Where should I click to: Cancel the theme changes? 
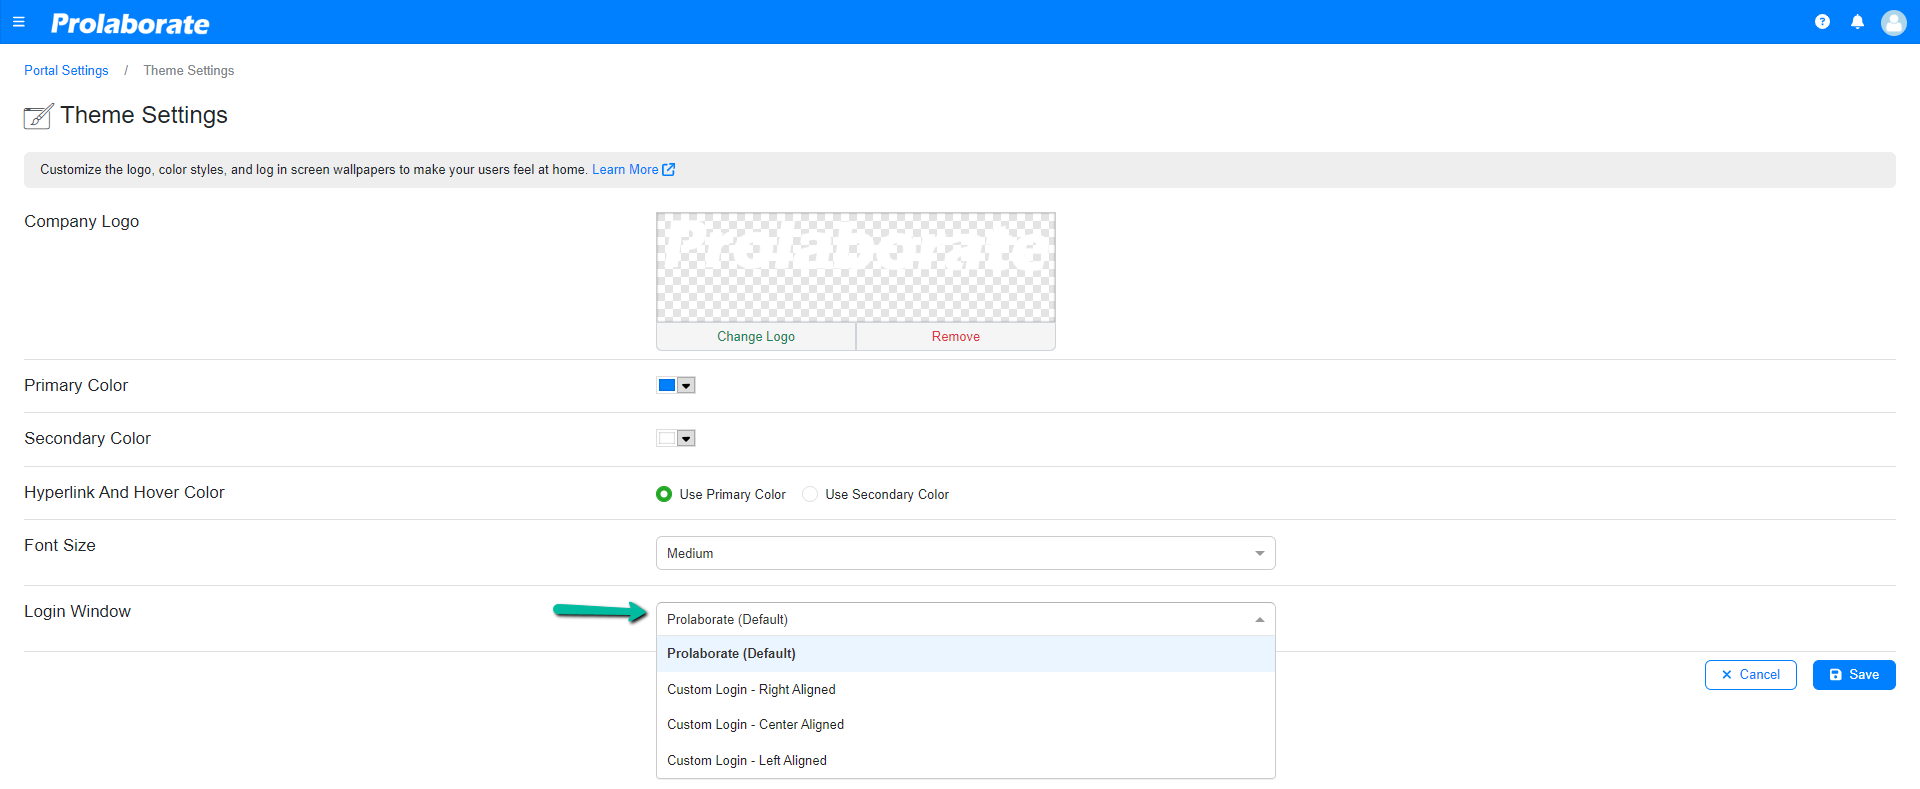click(x=1750, y=675)
